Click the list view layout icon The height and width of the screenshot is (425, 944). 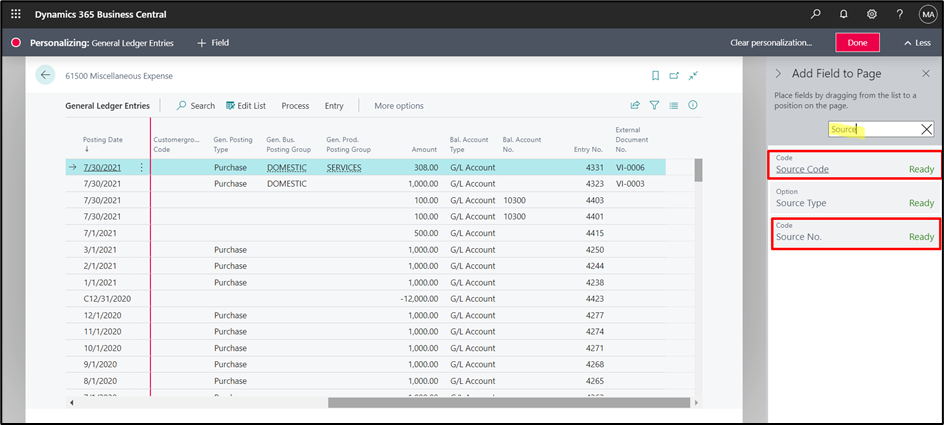coord(674,105)
